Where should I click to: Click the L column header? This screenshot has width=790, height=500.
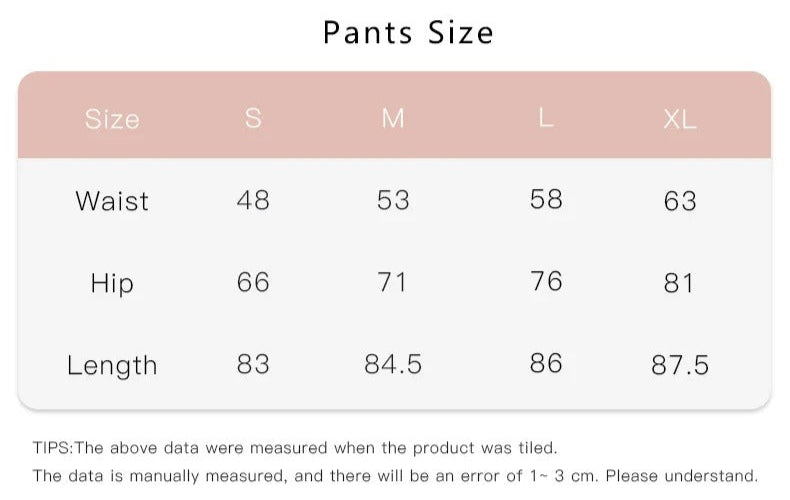coord(546,118)
